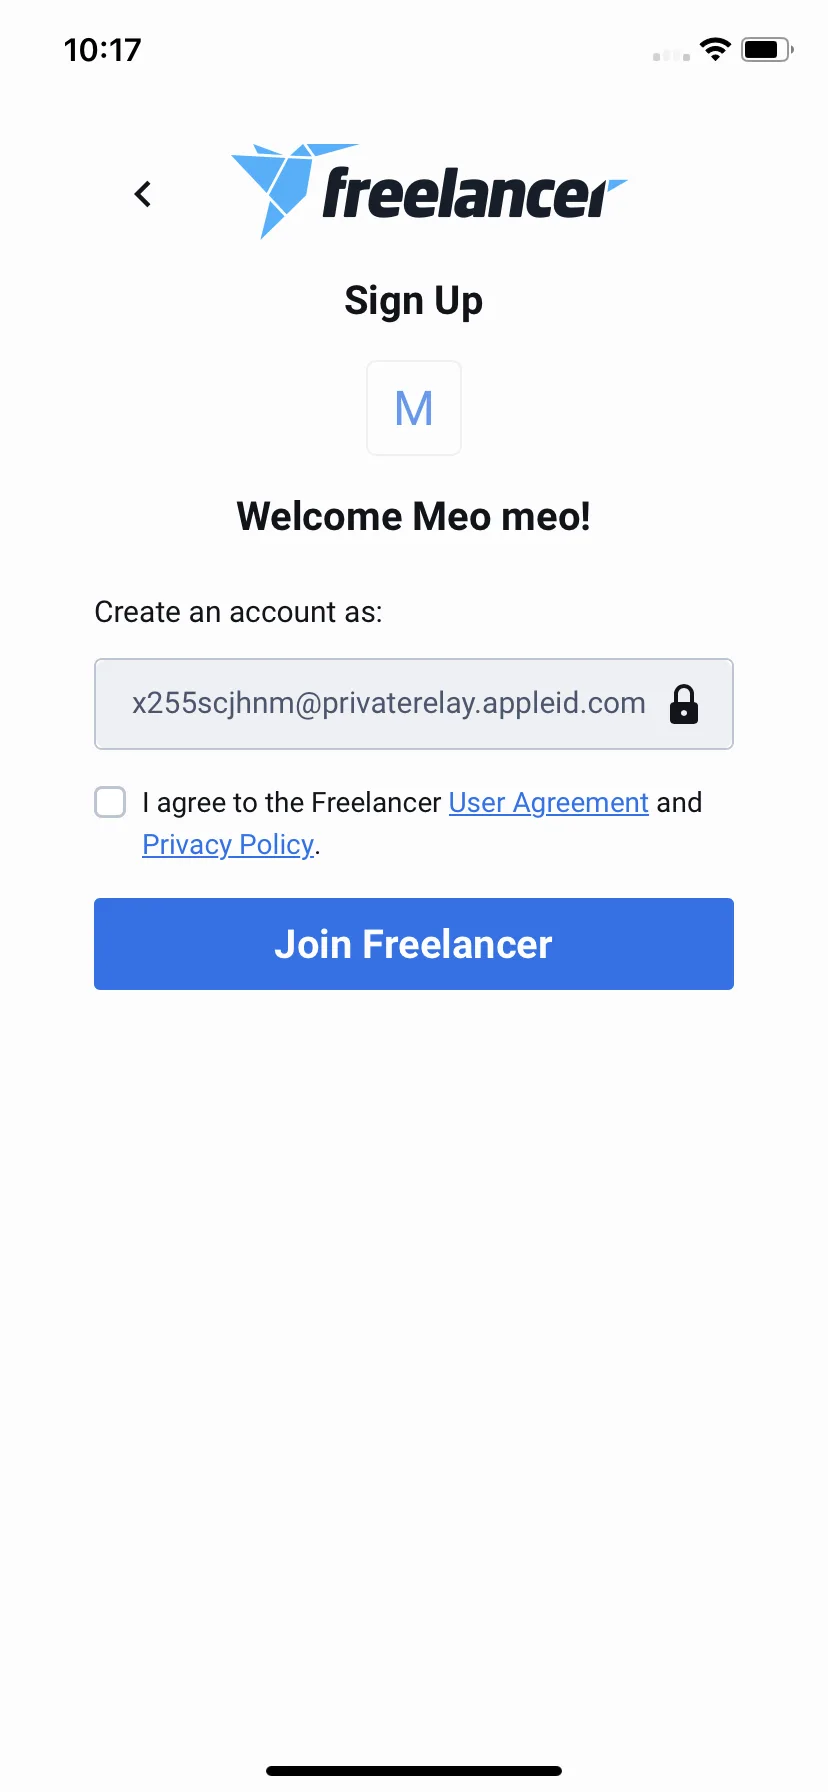Open the Privacy Policy link
This screenshot has width=828, height=1792.
pyautogui.click(x=228, y=844)
